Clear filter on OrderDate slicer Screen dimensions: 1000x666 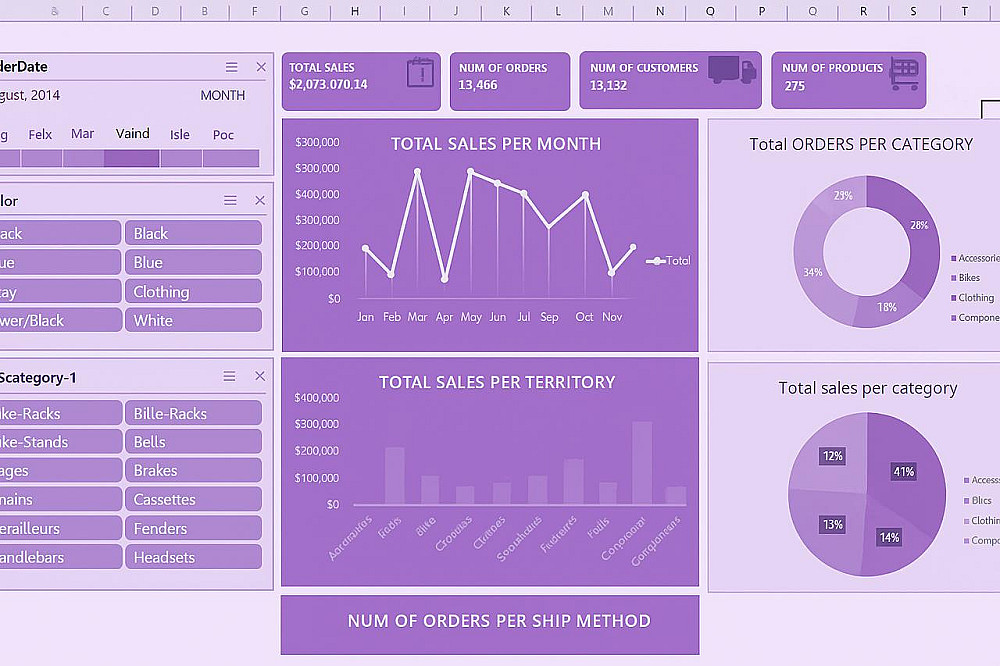click(261, 67)
